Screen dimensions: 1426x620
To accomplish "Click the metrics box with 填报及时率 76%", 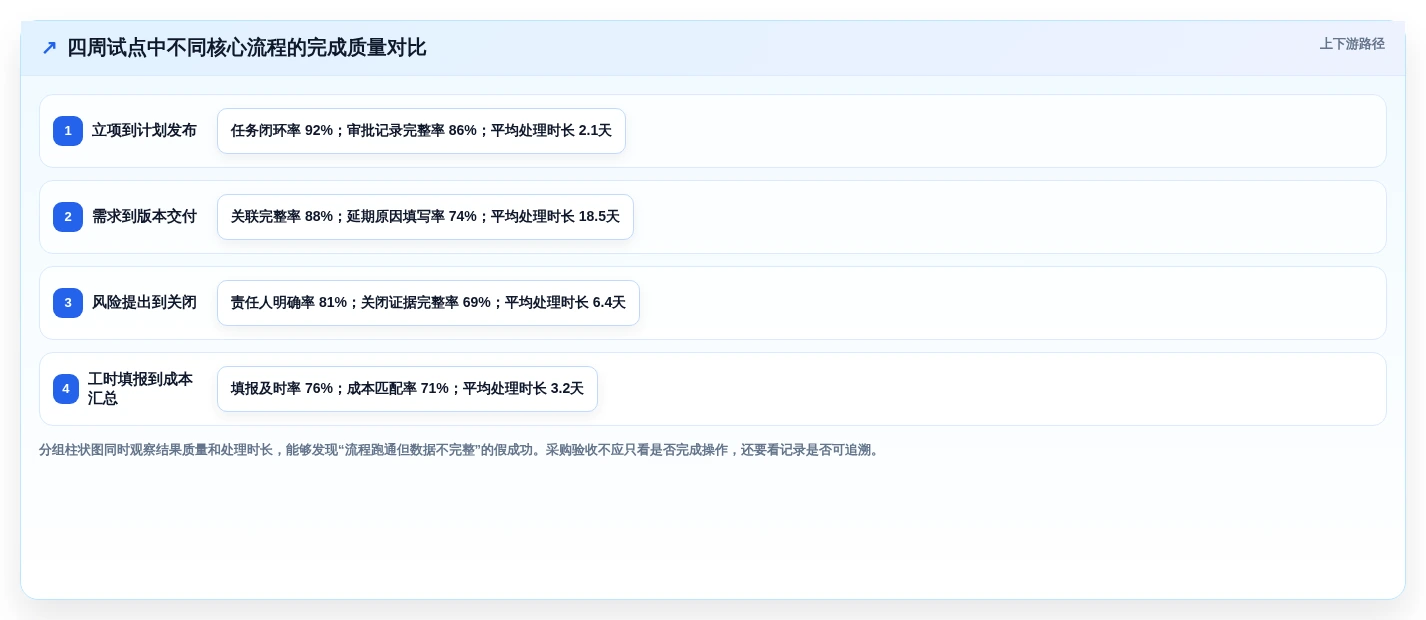I will click(407, 389).
